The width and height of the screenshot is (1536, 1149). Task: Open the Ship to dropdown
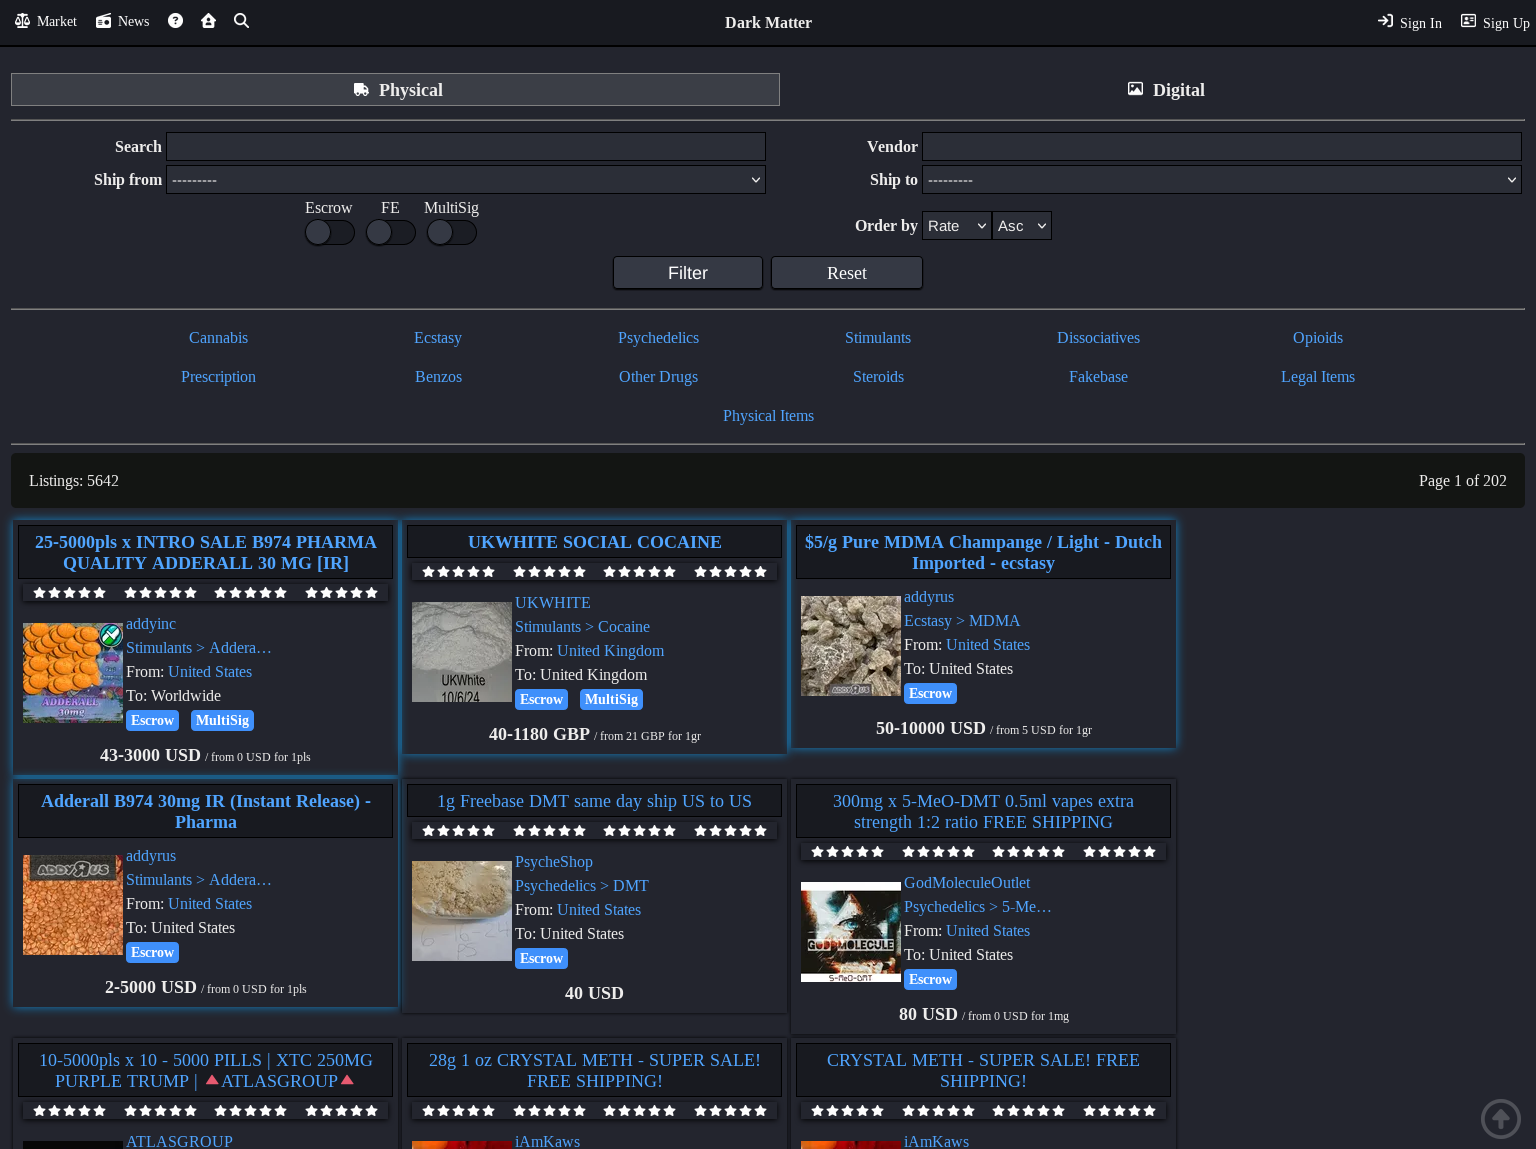(x=1222, y=180)
